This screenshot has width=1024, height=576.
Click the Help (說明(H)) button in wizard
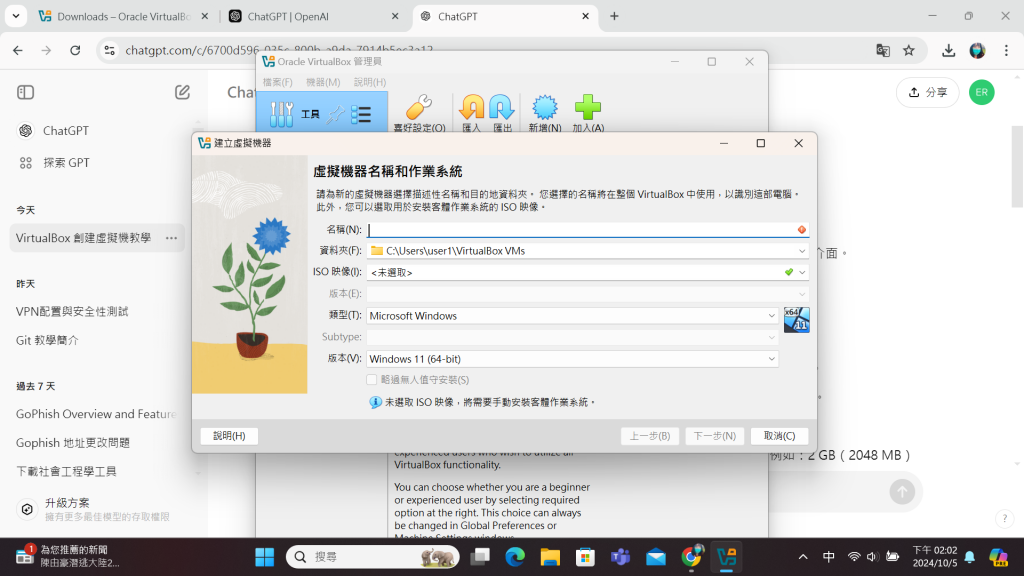click(229, 436)
